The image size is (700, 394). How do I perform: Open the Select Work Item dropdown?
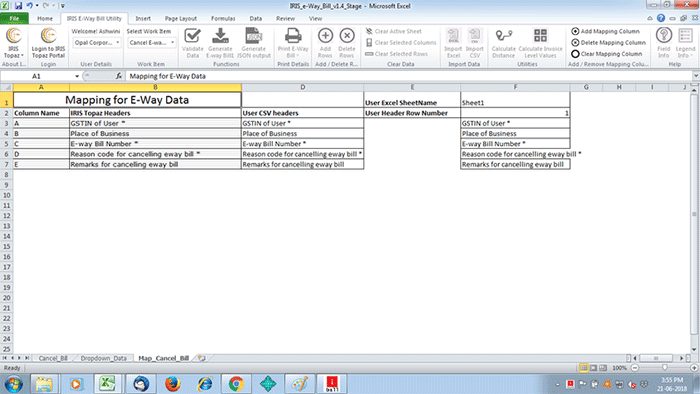point(151,42)
